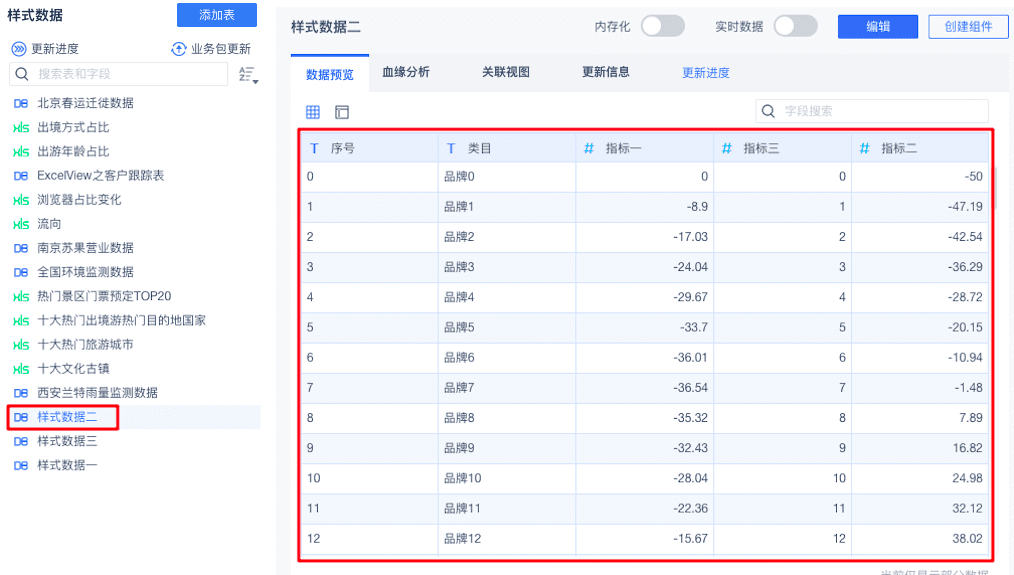Click the xls icon beside 出境方式占比
The height and width of the screenshot is (575, 1014).
pyautogui.click(x=20, y=127)
